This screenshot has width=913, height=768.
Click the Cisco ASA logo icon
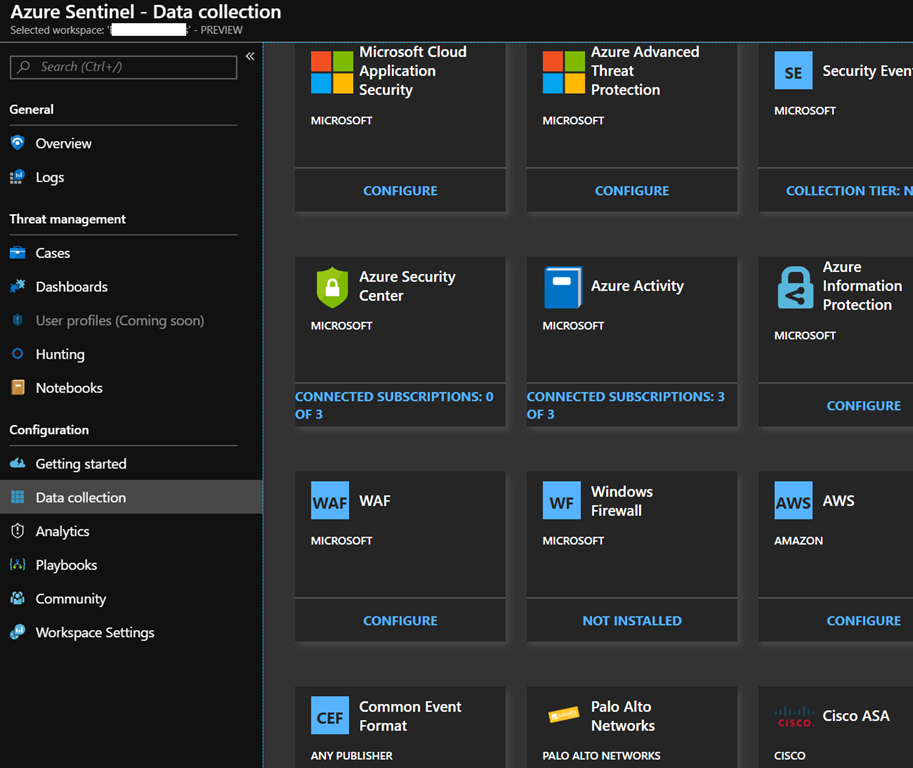click(x=794, y=716)
